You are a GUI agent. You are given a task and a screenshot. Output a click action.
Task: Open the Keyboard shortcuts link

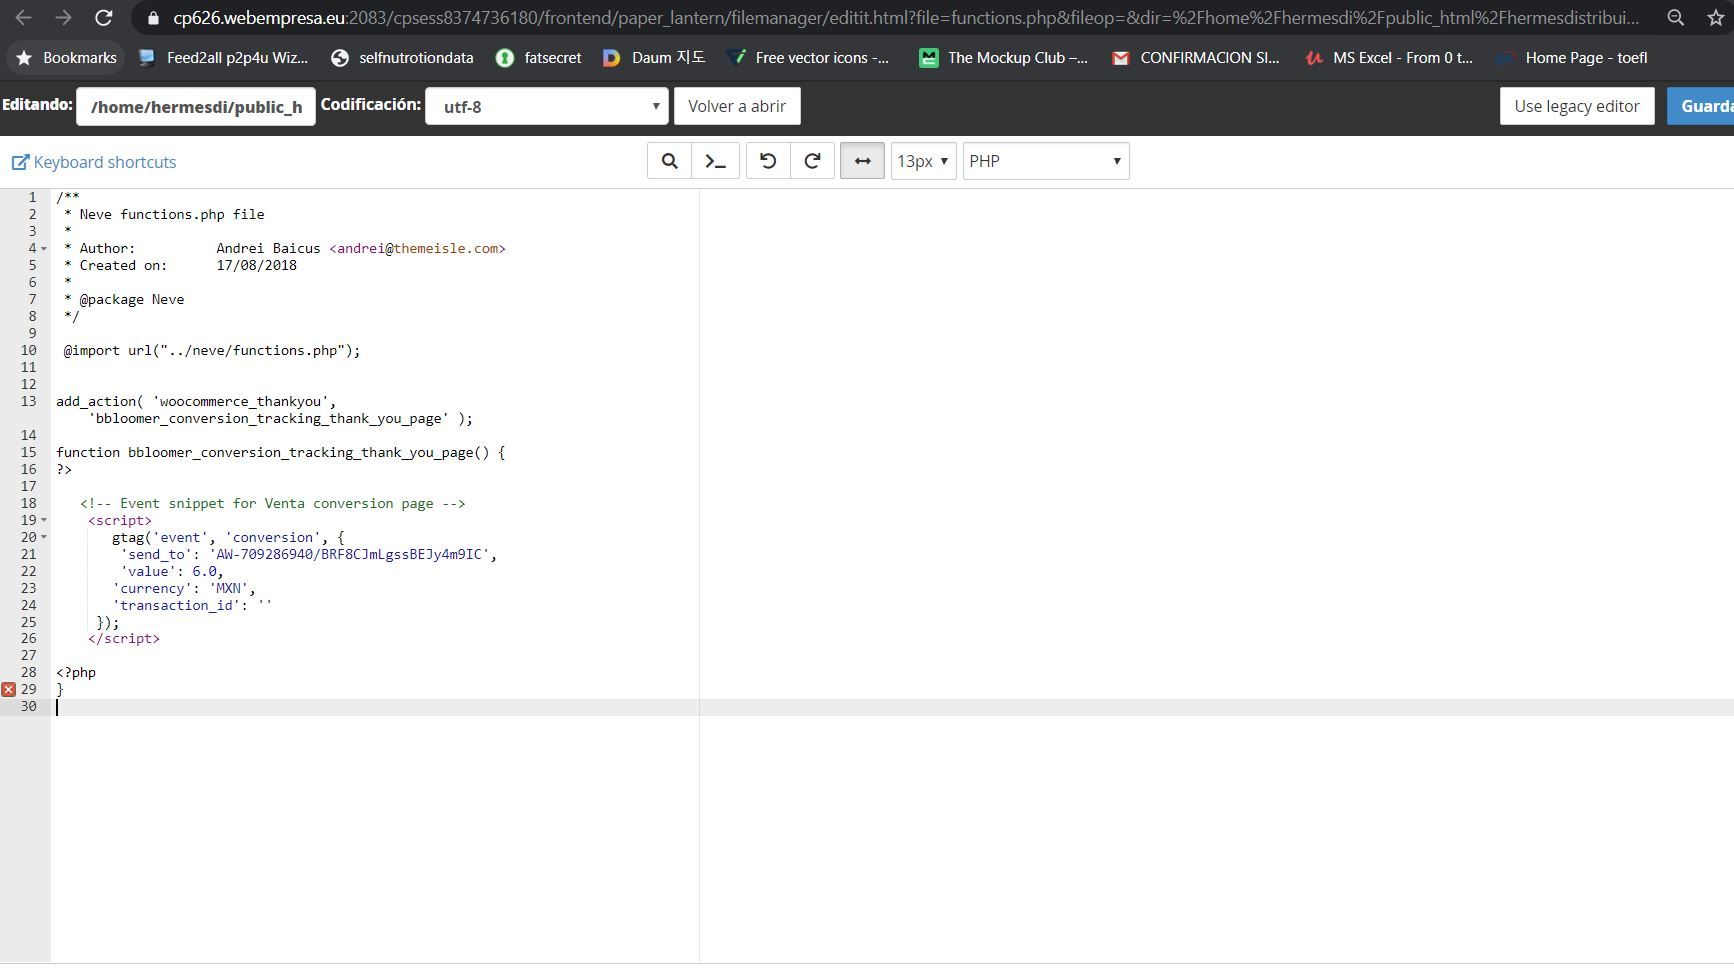[x=94, y=162]
